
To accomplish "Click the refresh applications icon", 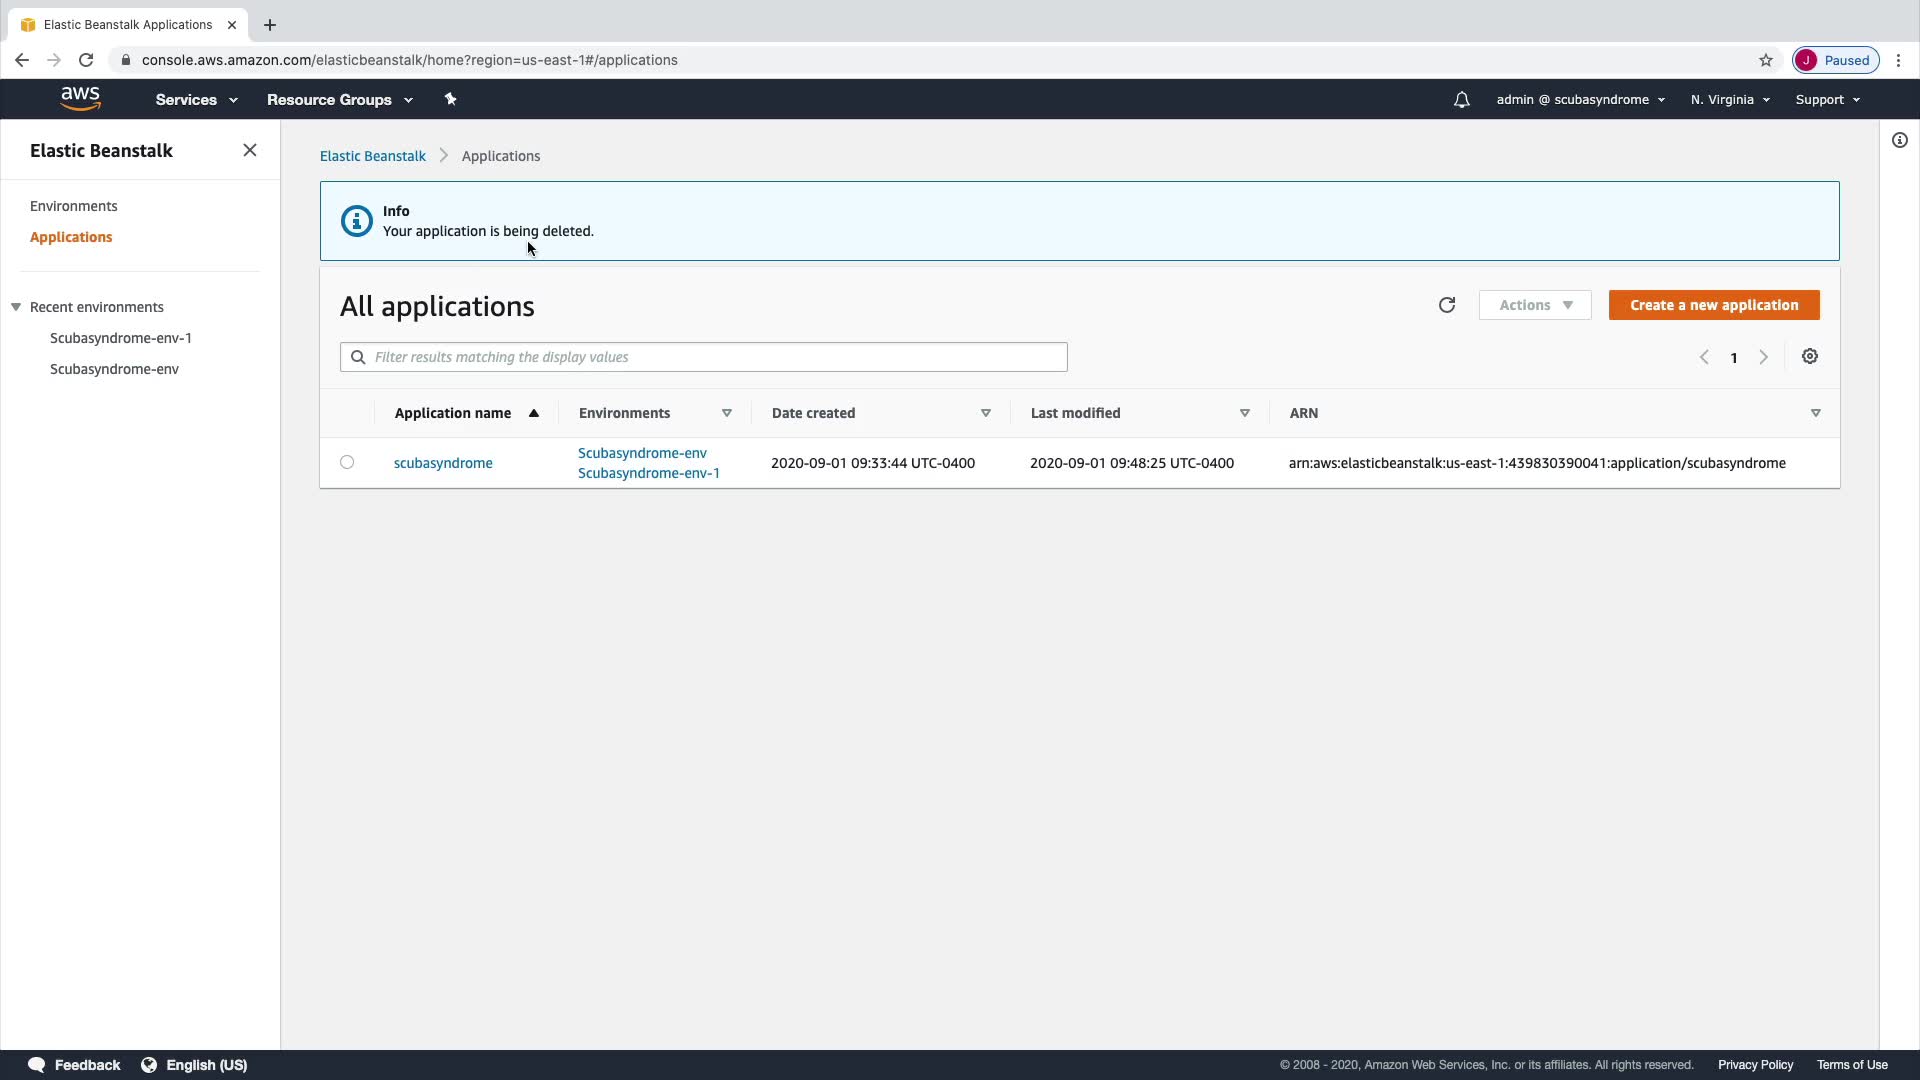I will point(1446,305).
